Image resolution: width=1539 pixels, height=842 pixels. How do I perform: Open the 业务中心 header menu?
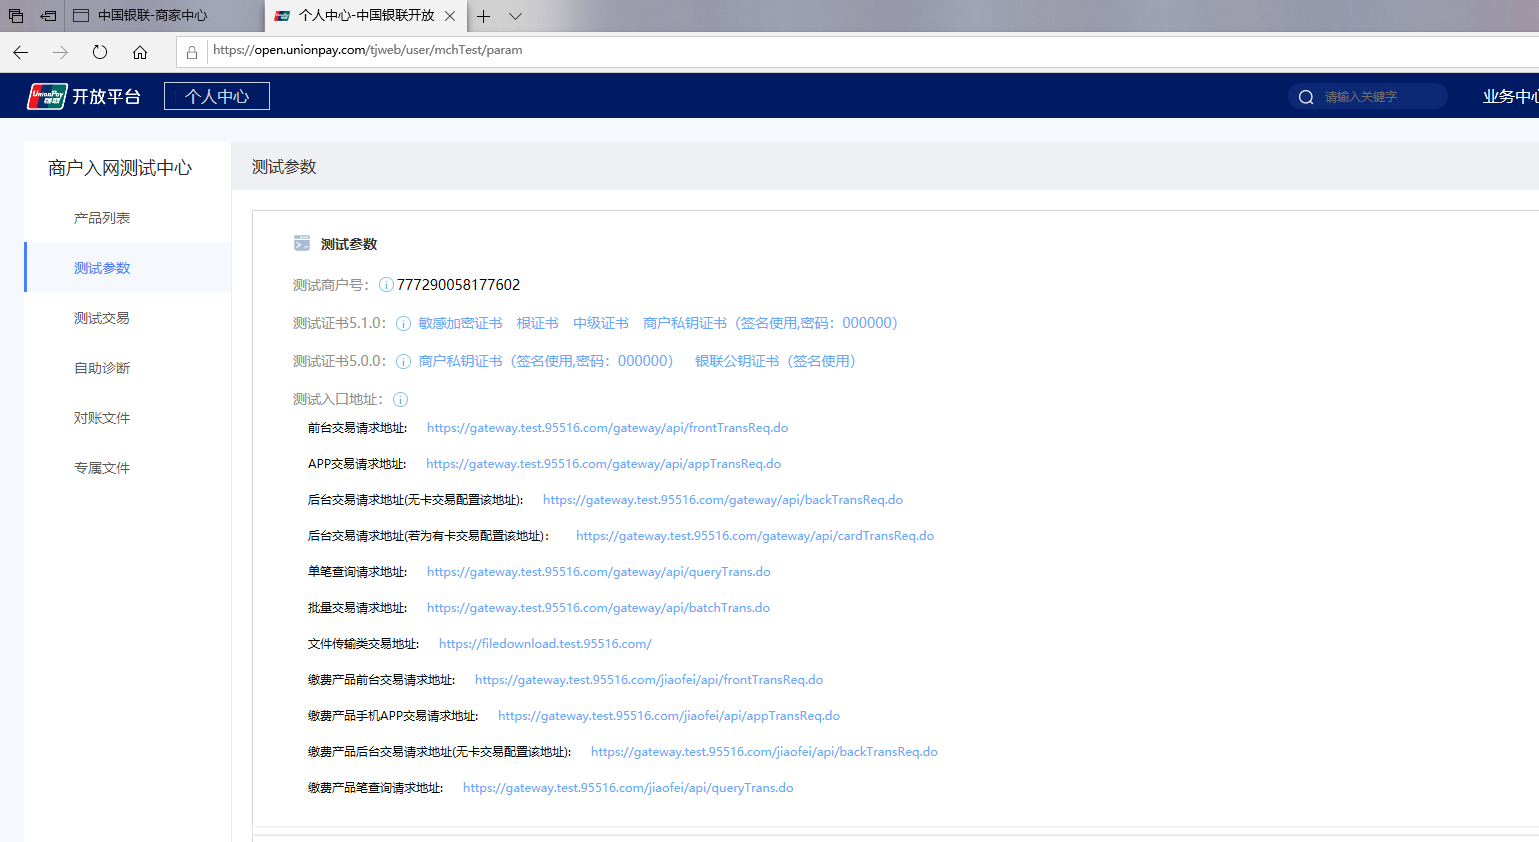(x=1510, y=96)
